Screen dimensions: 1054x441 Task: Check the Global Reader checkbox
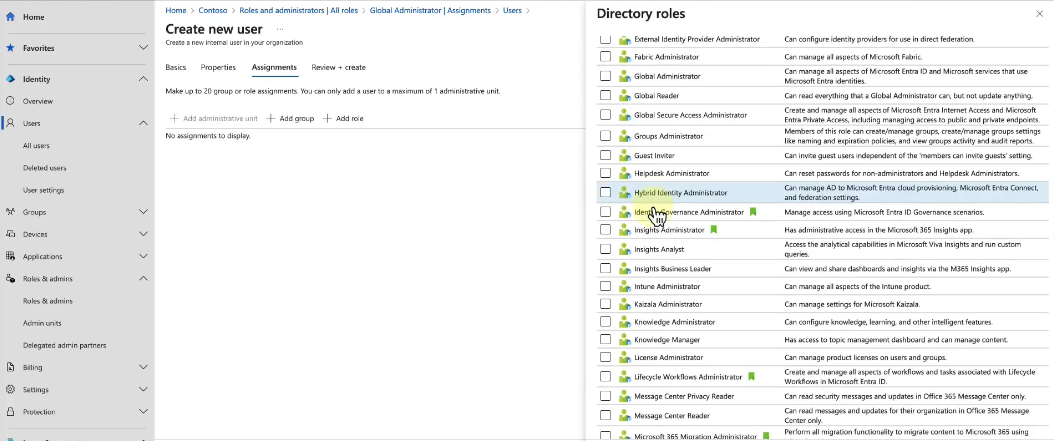(x=606, y=95)
